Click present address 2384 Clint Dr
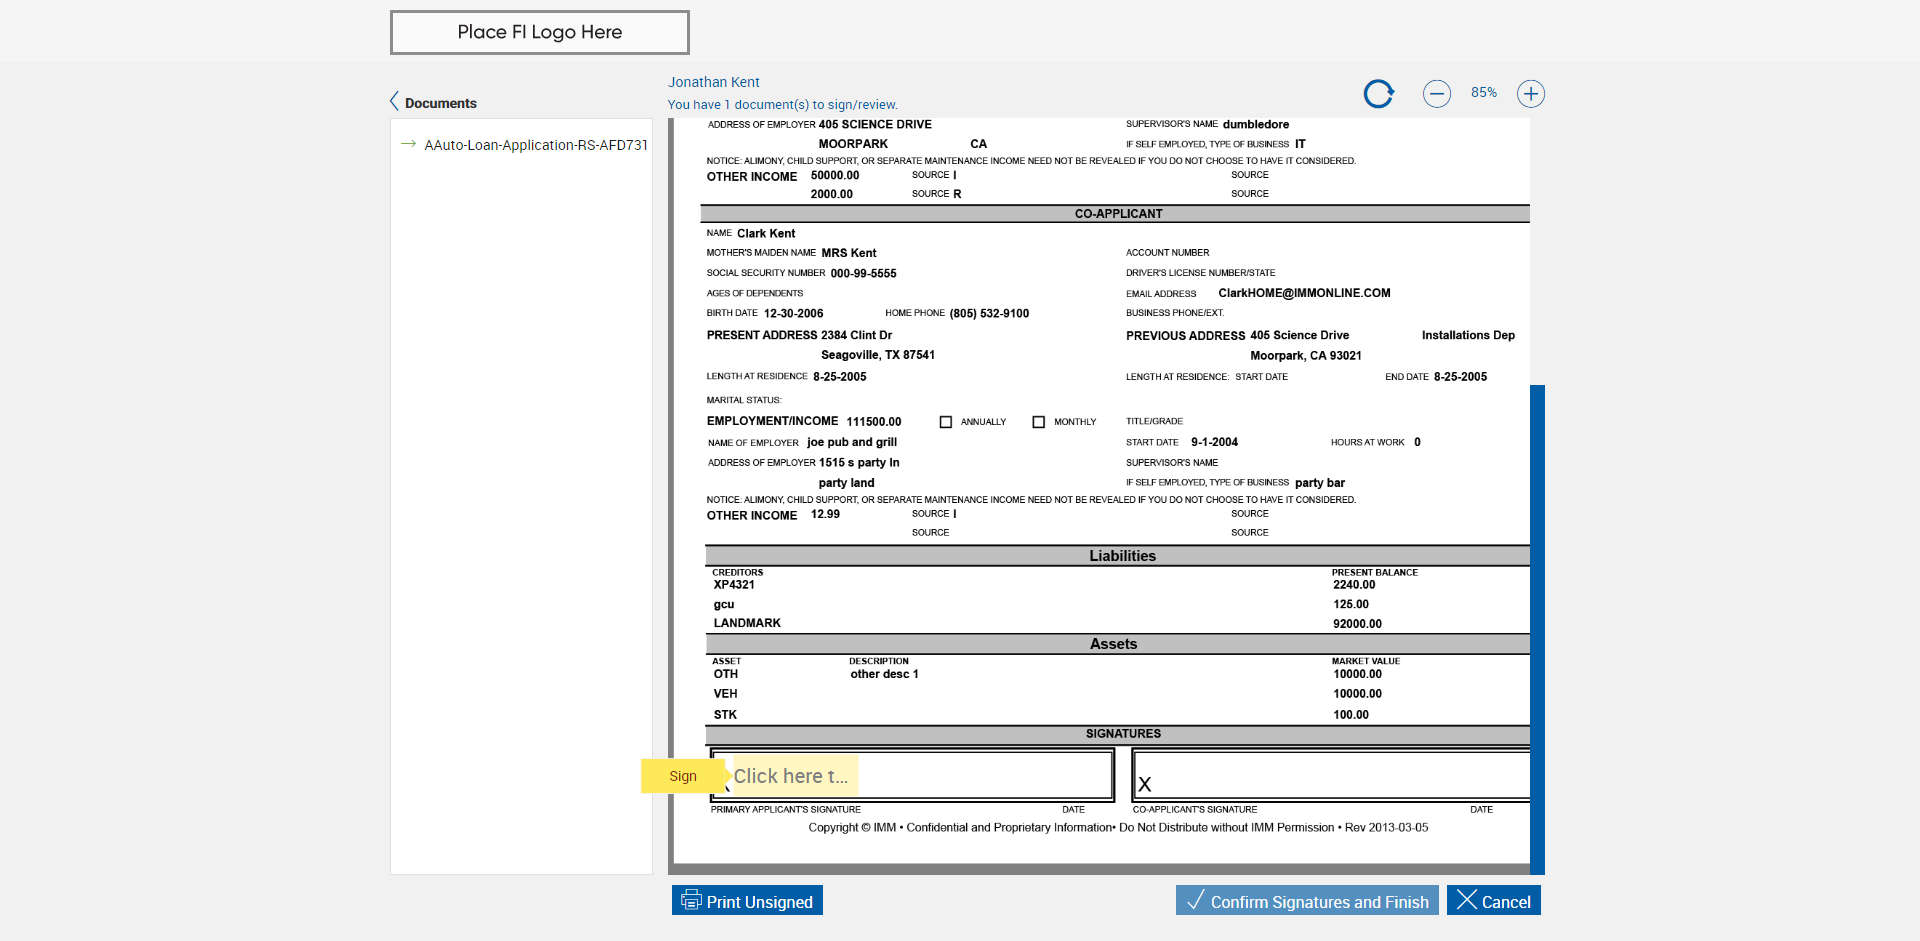The height and width of the screenshot is (941, 1920). tap(856, 335)
